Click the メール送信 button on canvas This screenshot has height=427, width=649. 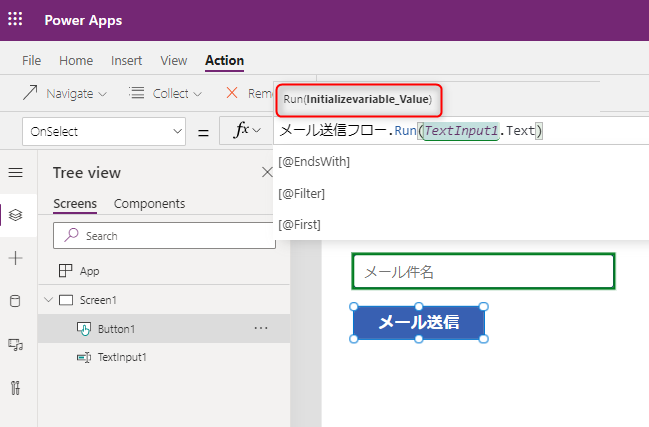tap(418, 322)
